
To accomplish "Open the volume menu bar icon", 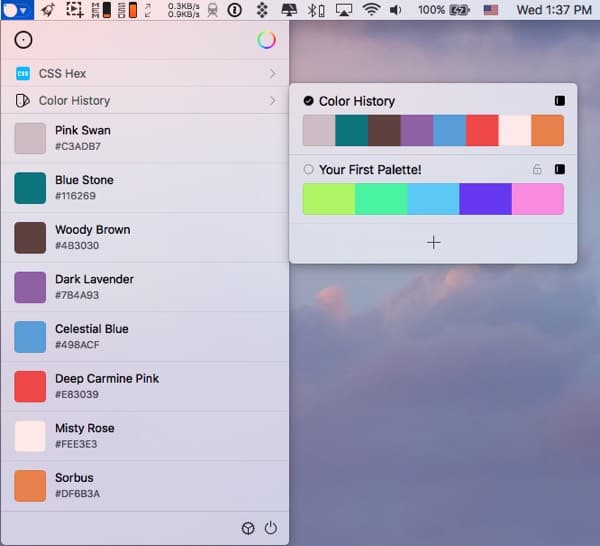I will 396,10.
